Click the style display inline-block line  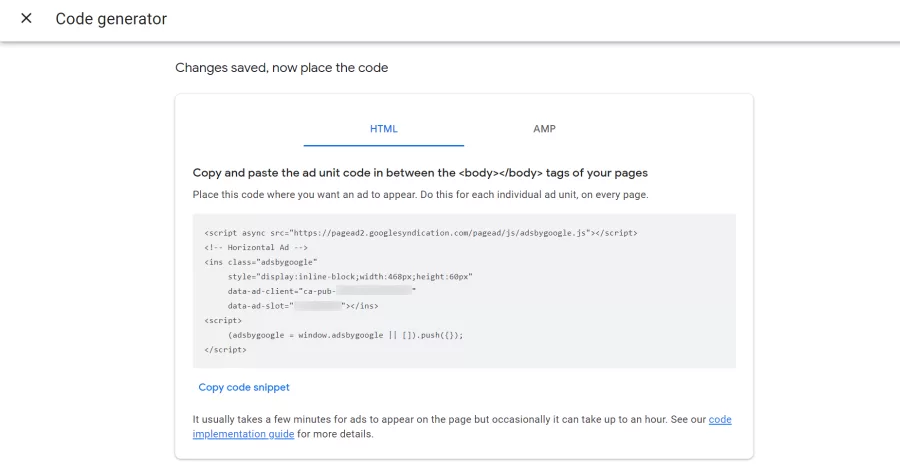tap(350, 277)
